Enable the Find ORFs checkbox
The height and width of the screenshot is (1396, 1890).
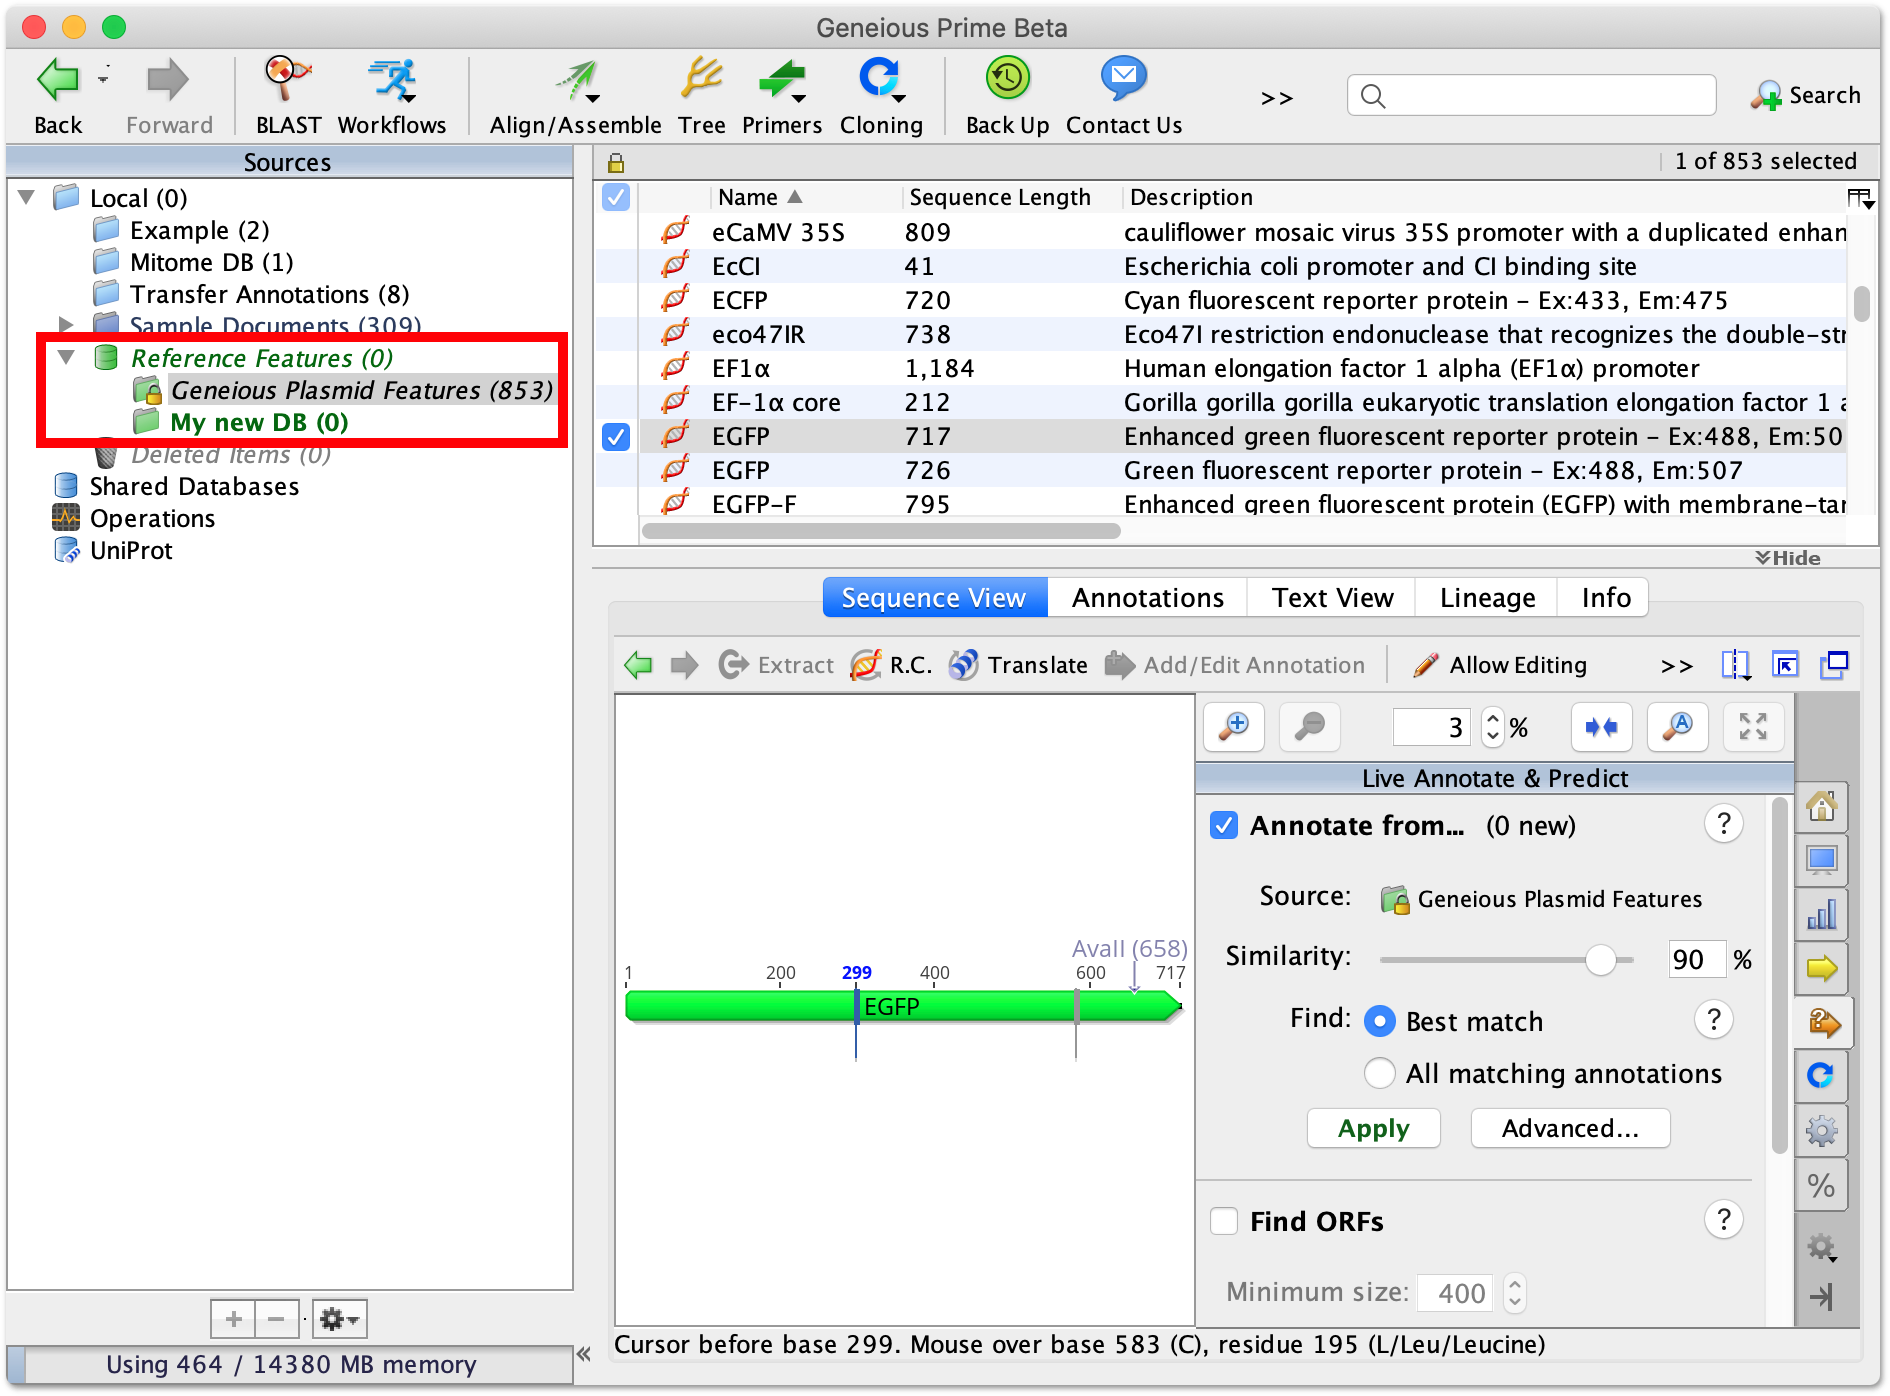(x=1224, y=1221)
